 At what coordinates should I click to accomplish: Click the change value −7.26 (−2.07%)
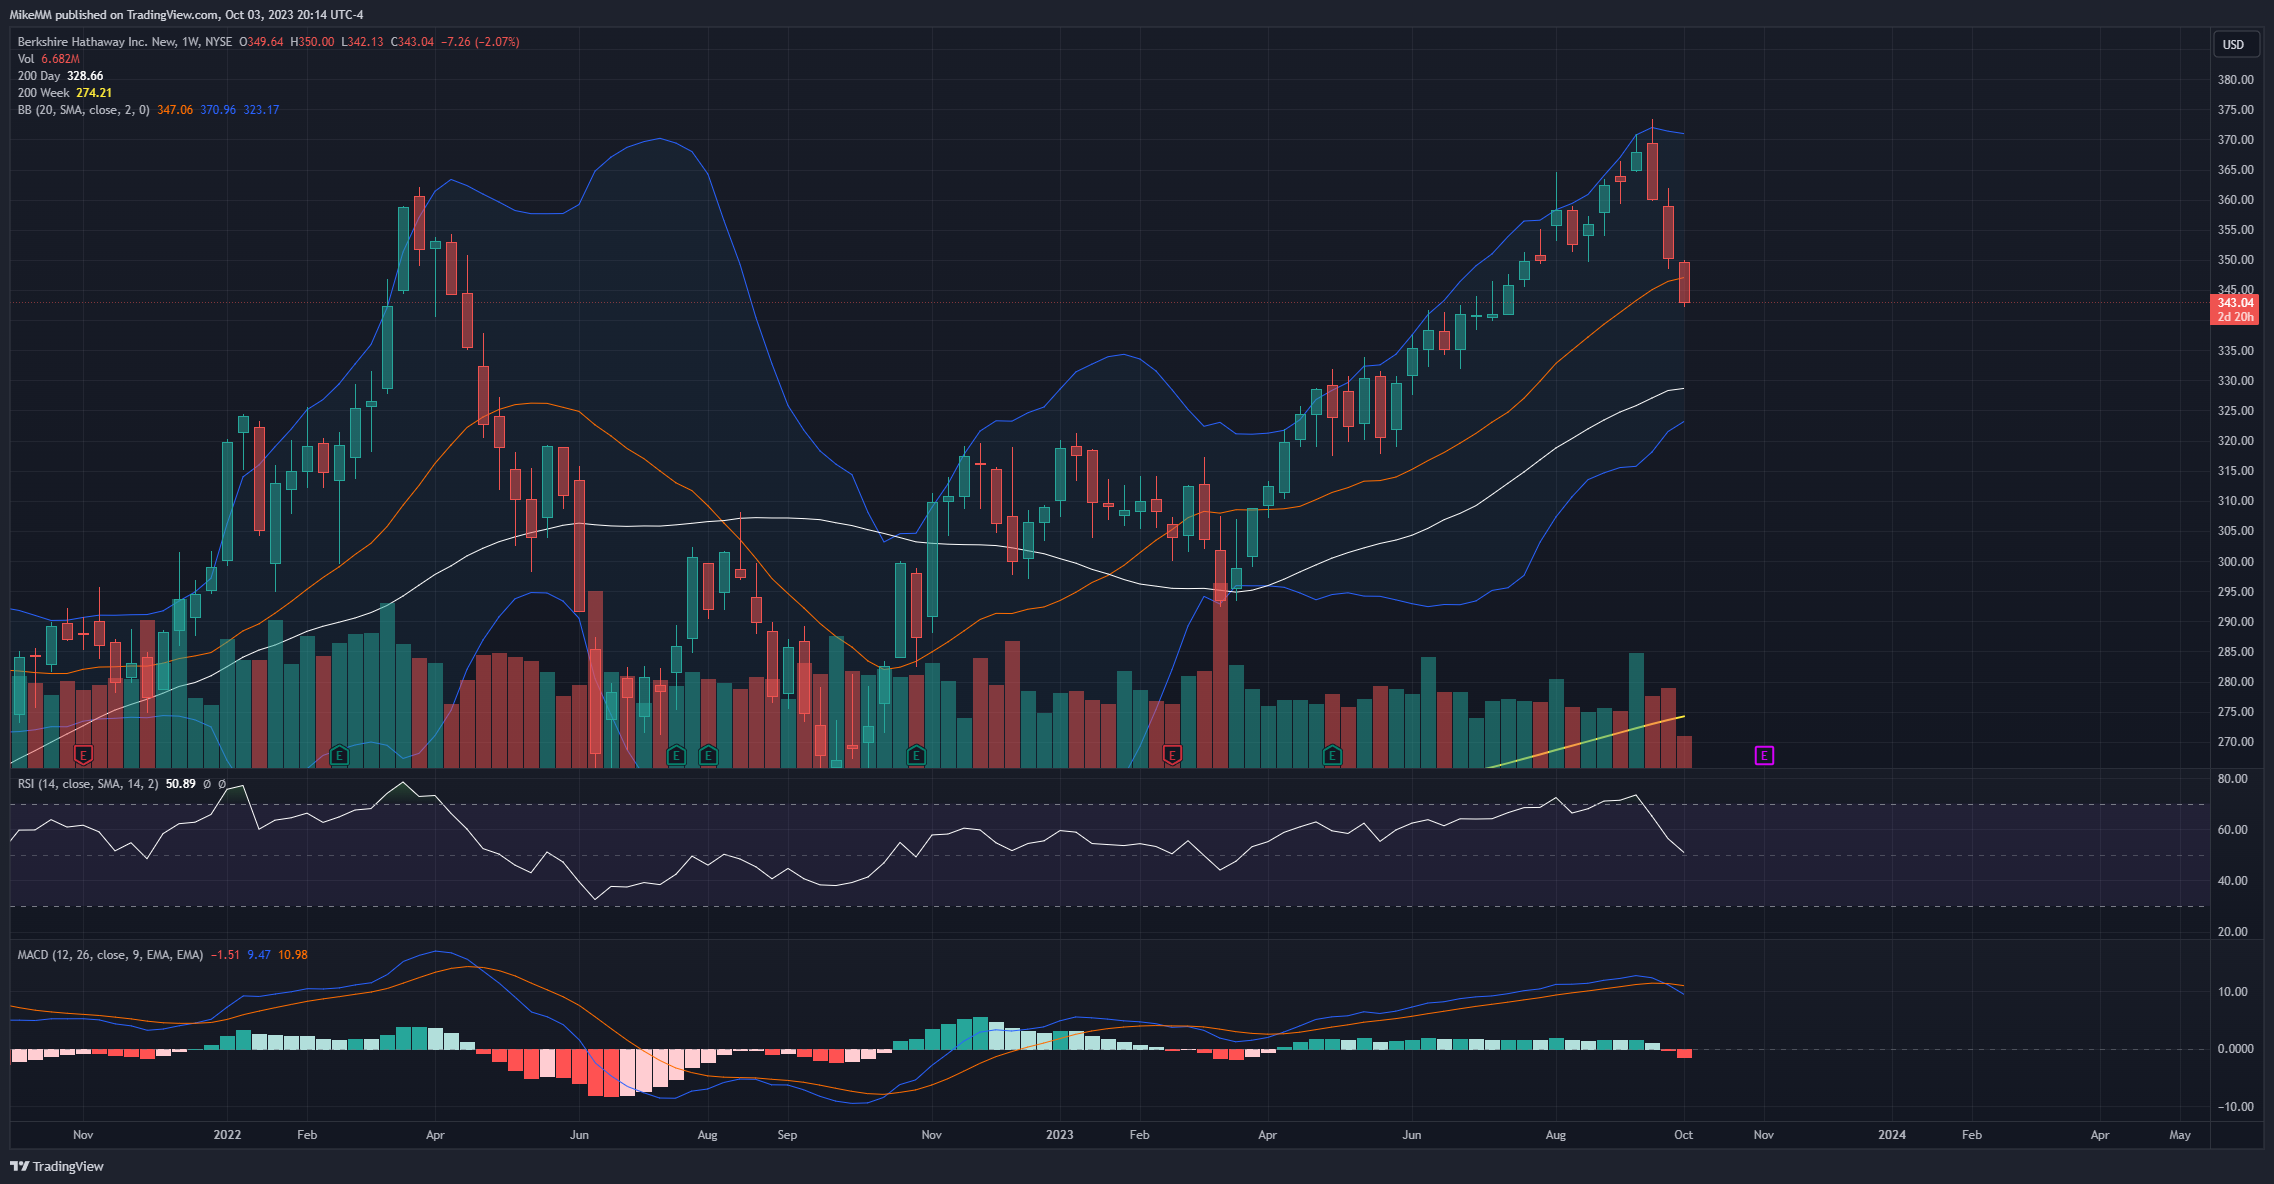[481, 42]
